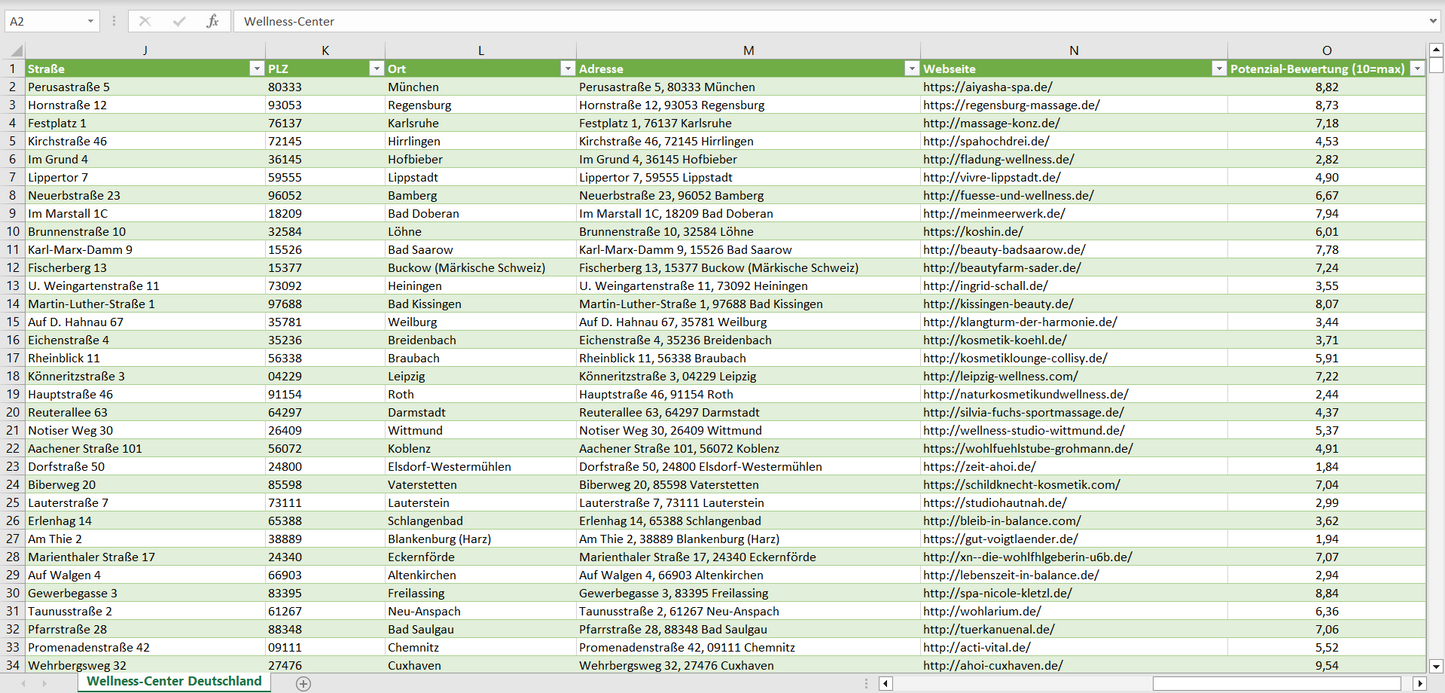Click the horizontal scrollbar left arrow
1445x693 pixels.
tap(885, 684)
